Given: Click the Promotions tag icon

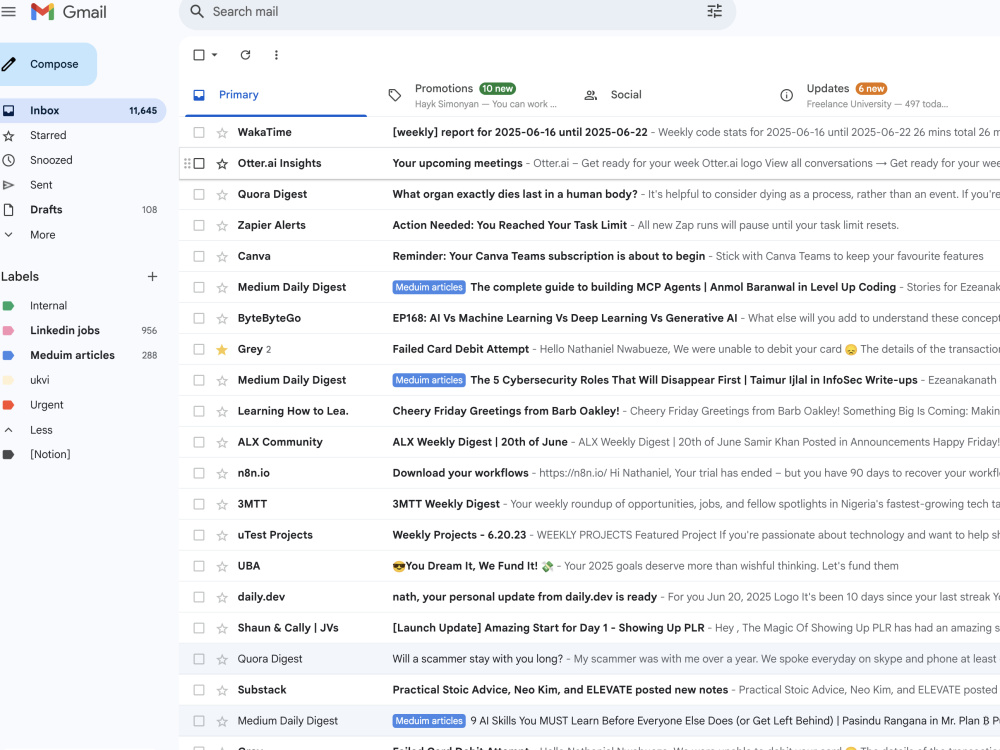Looking at the screenshot, I should [x=395, y=95].
